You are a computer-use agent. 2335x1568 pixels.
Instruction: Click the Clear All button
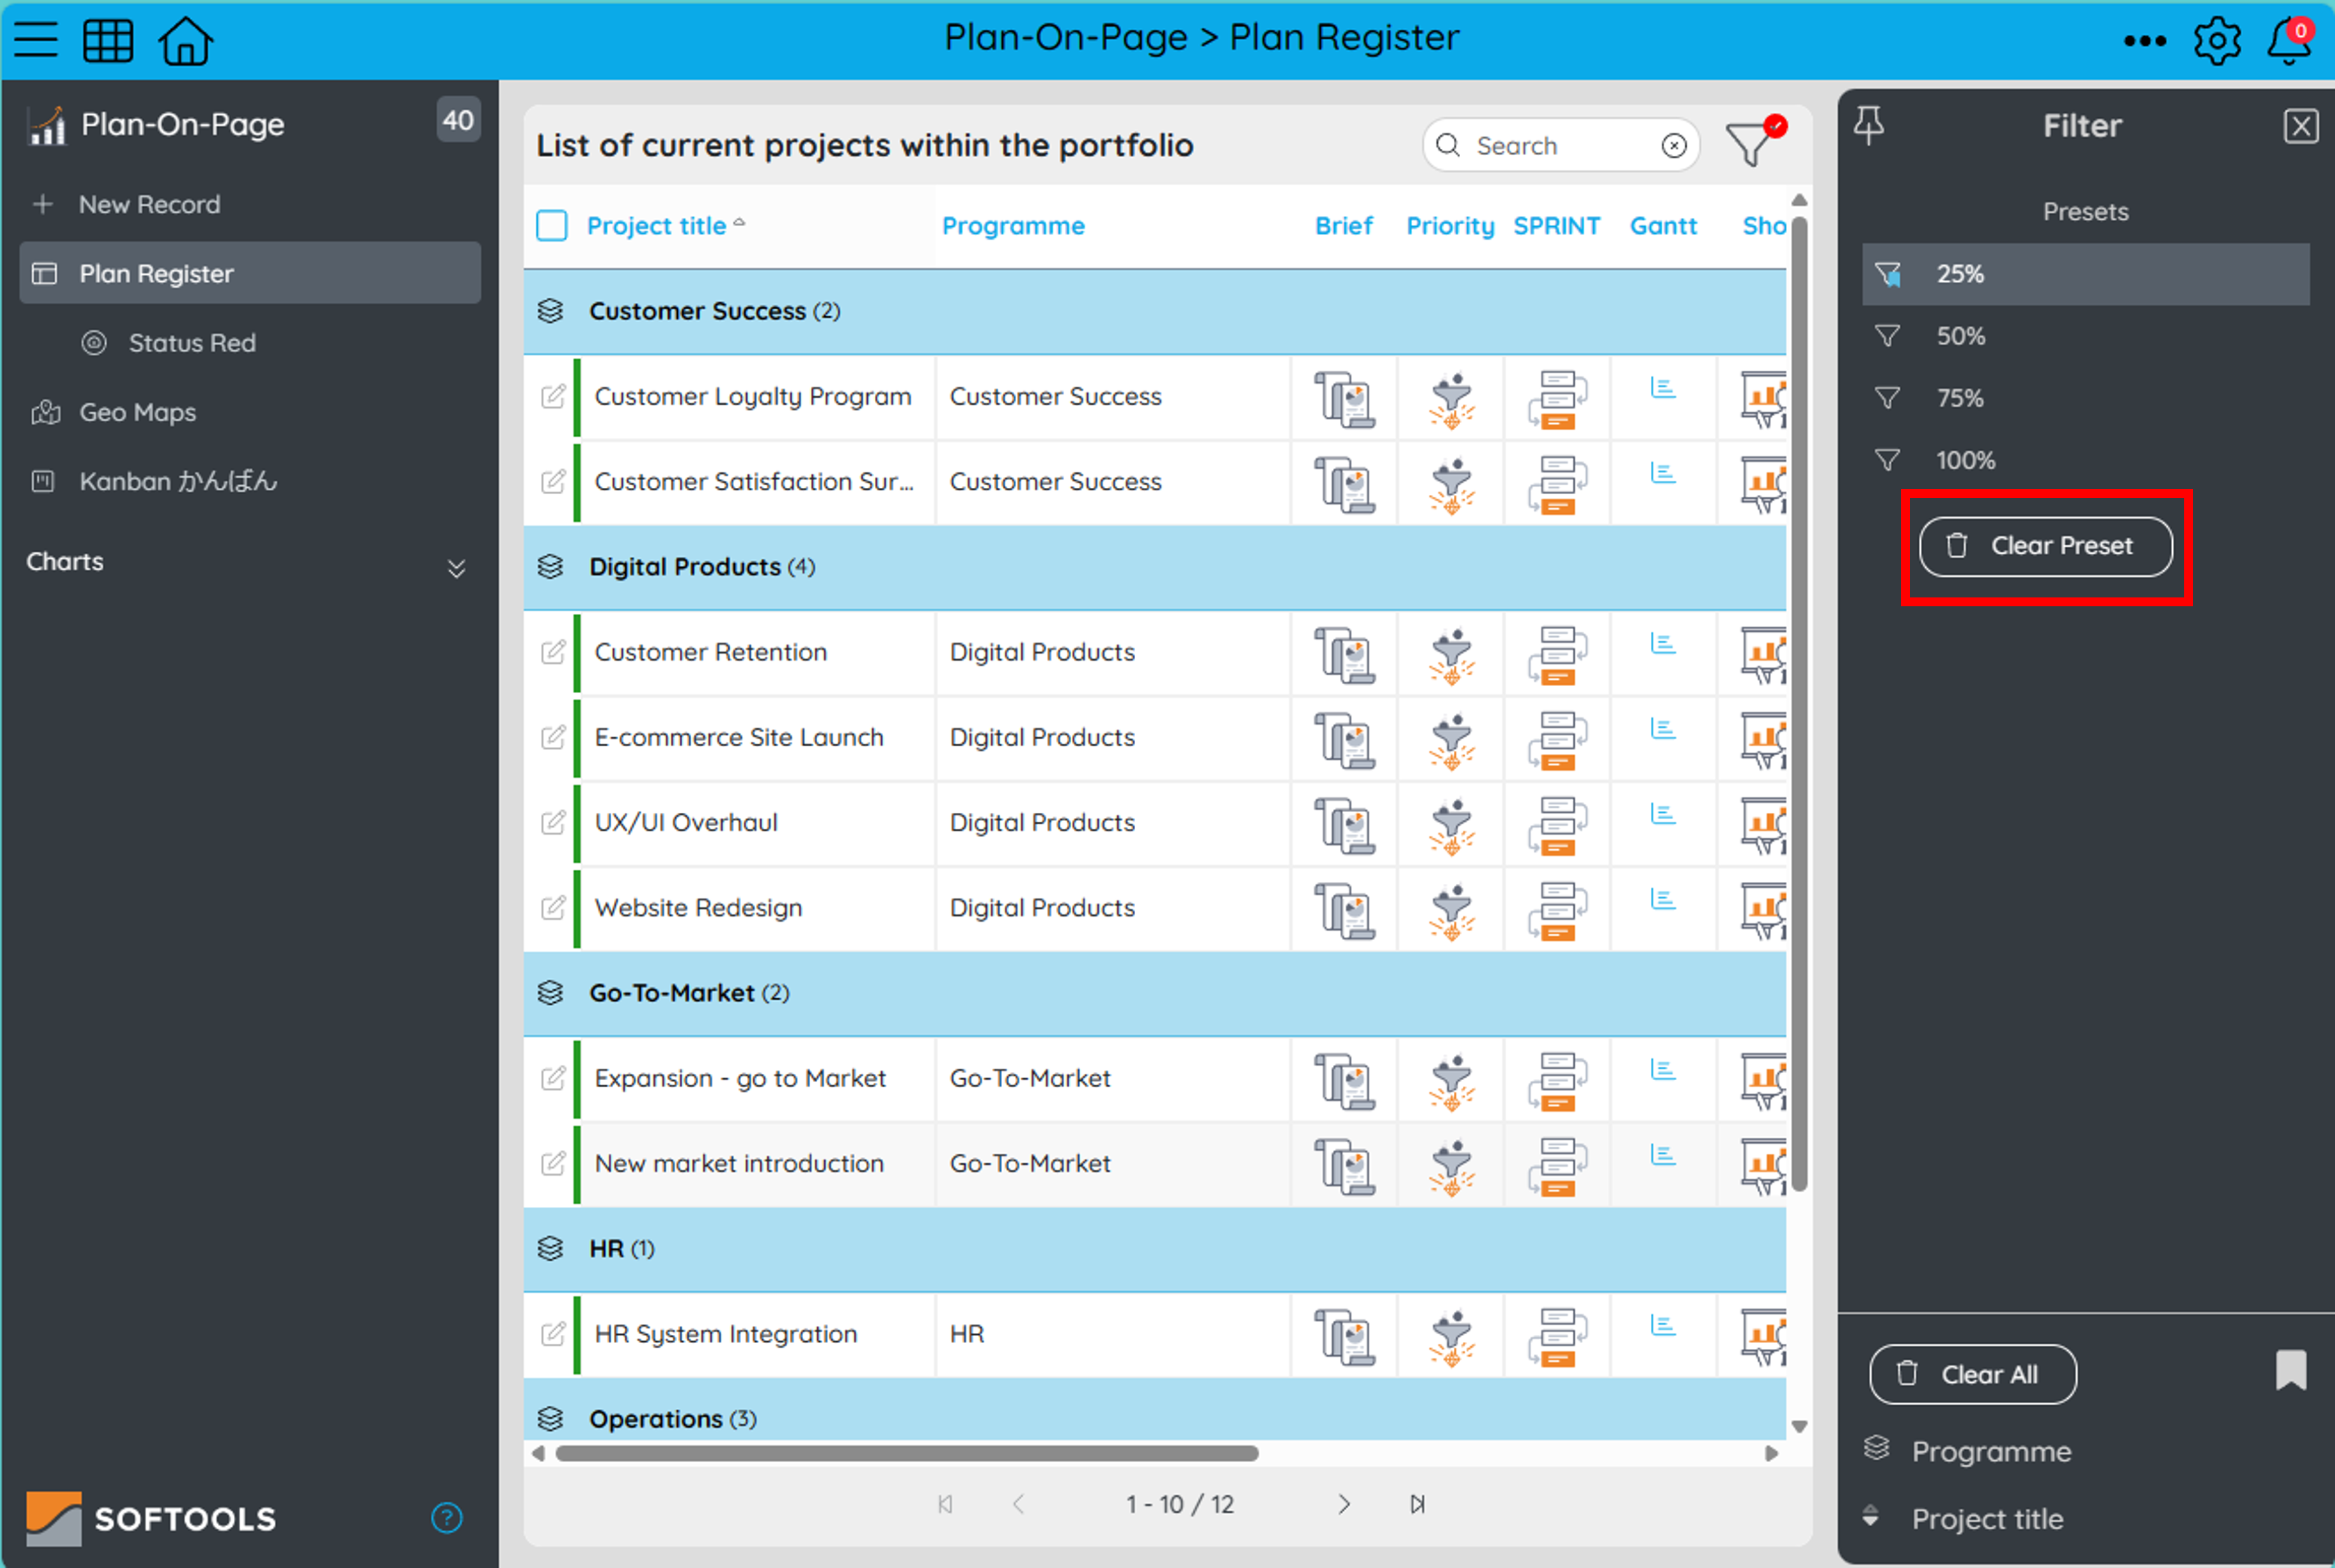pyautogui.click(x=1972, y=1374)
